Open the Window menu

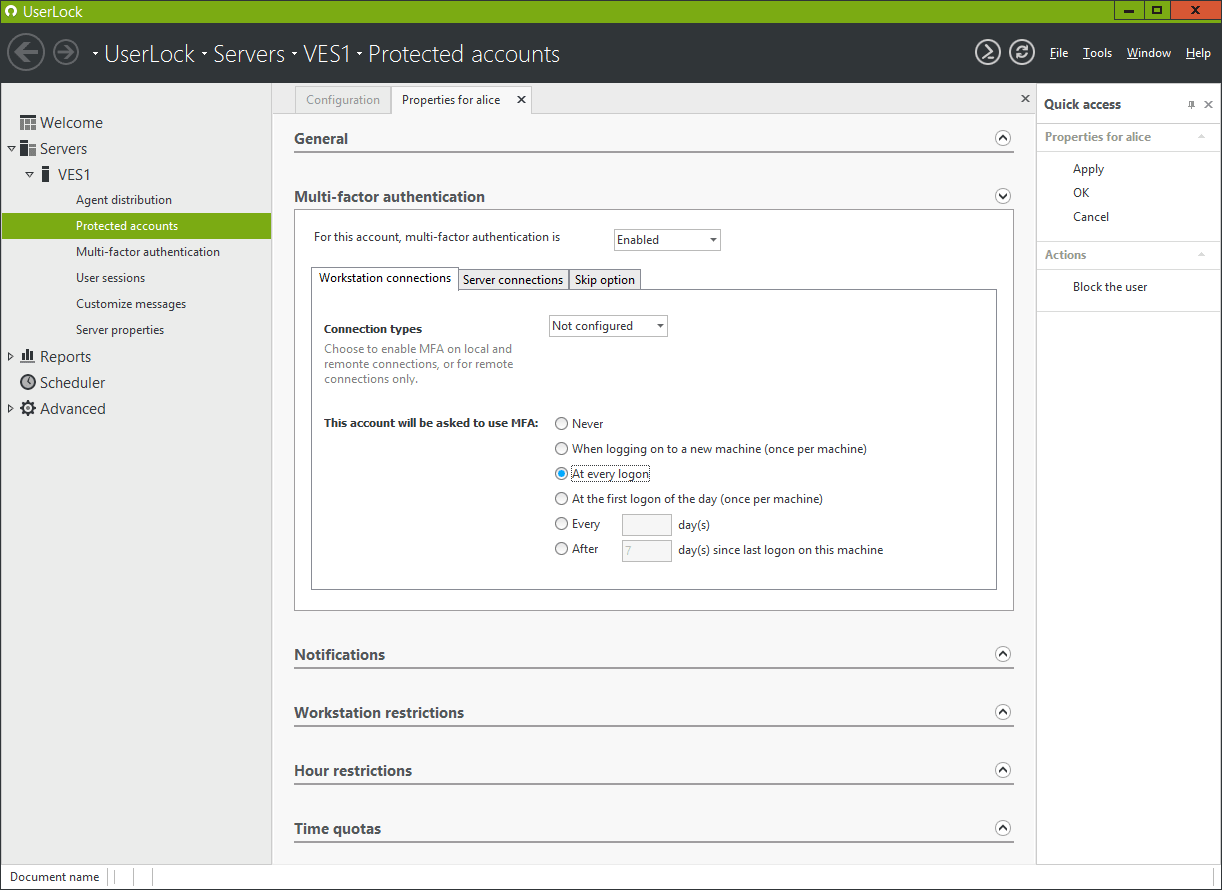(1148, 53)
